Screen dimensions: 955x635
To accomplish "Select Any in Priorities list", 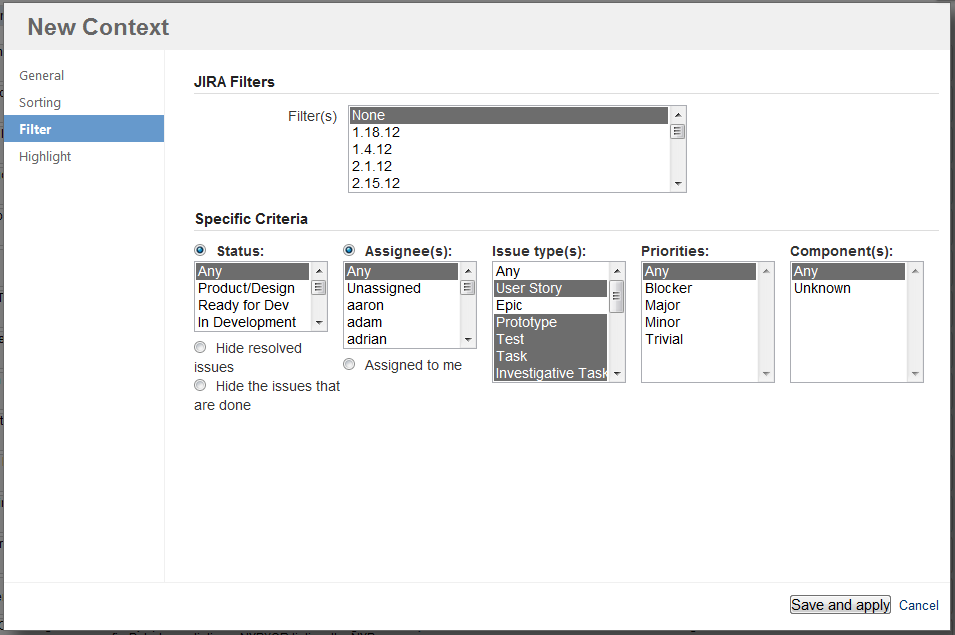I will coord(699,272).
